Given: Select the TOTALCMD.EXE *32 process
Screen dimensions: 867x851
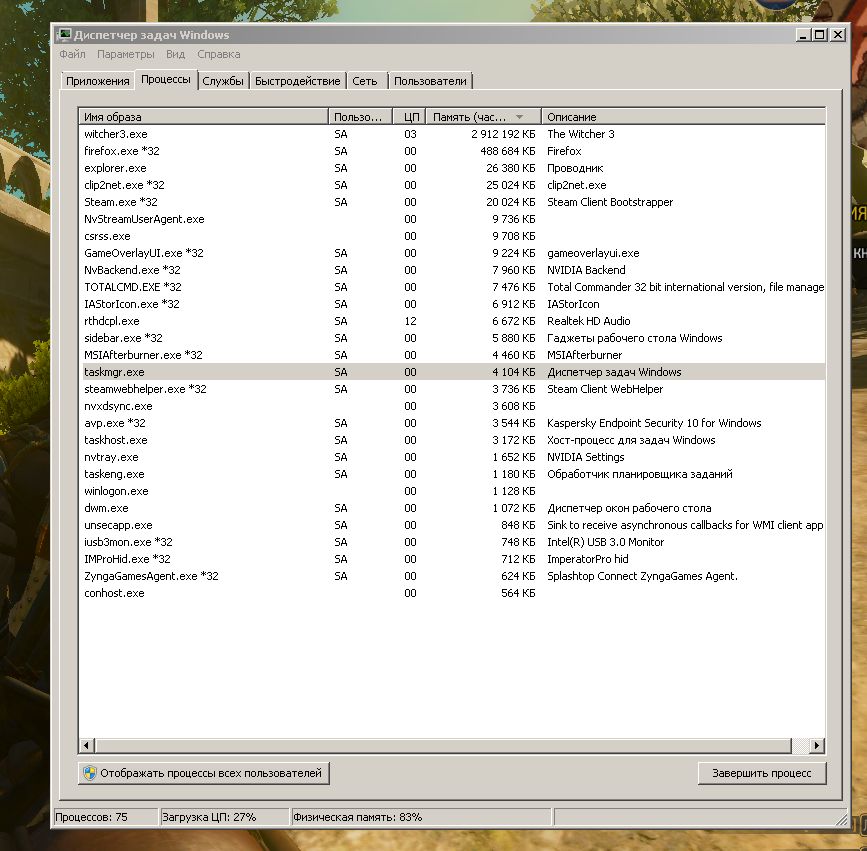Looking at the screenshot, I should tap(452, 287).
